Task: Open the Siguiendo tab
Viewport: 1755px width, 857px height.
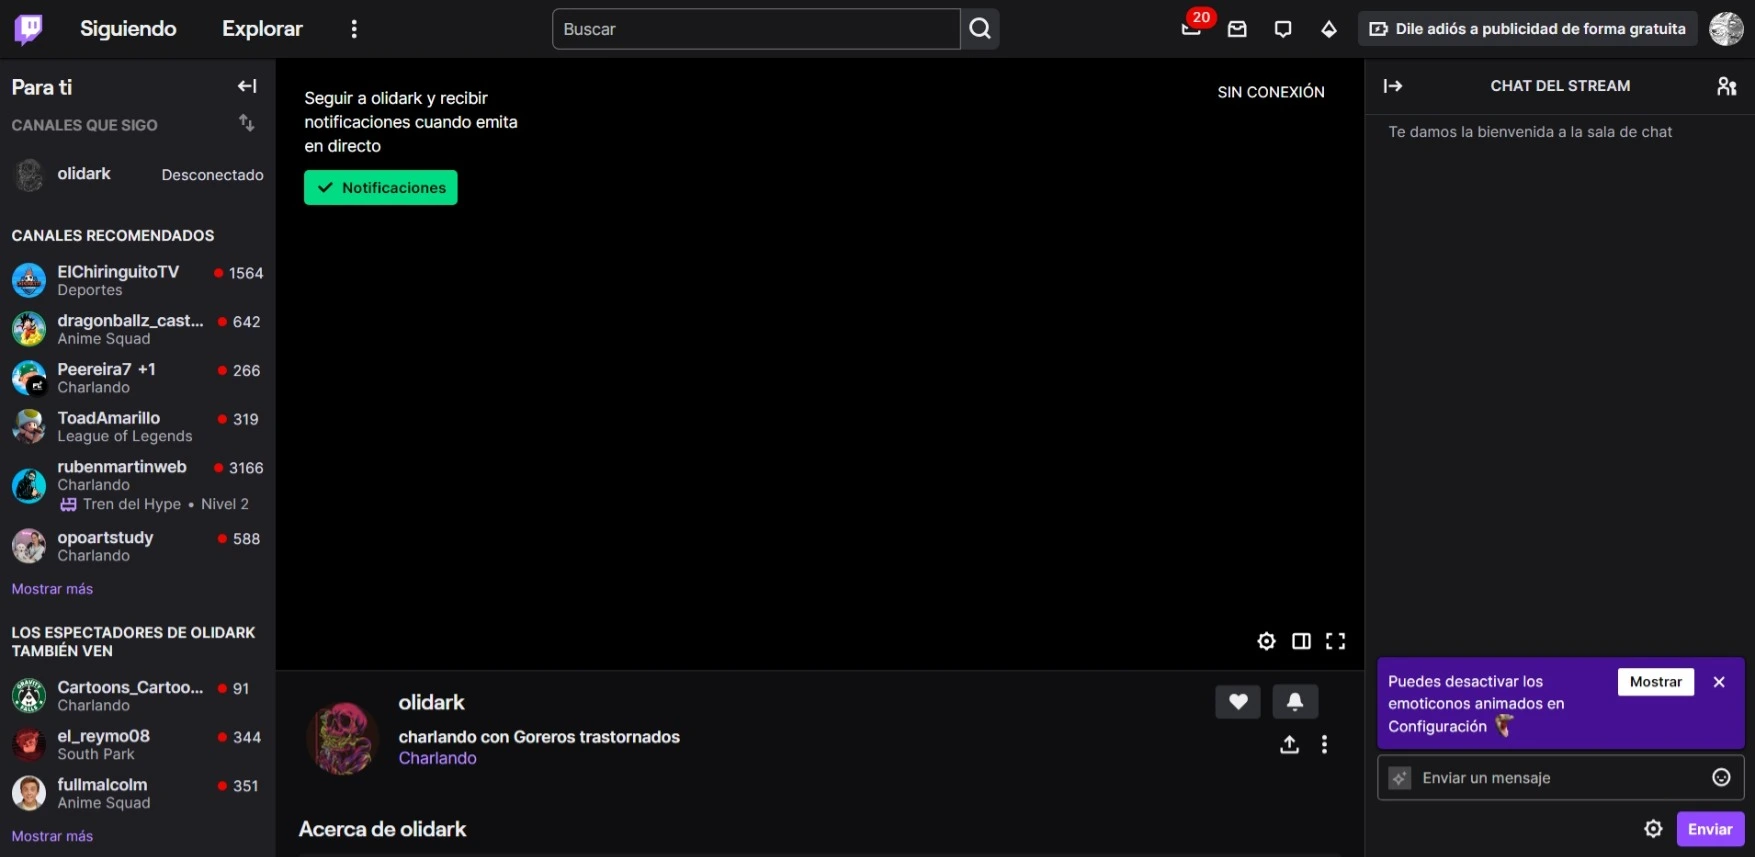Action: coord(128,29)
